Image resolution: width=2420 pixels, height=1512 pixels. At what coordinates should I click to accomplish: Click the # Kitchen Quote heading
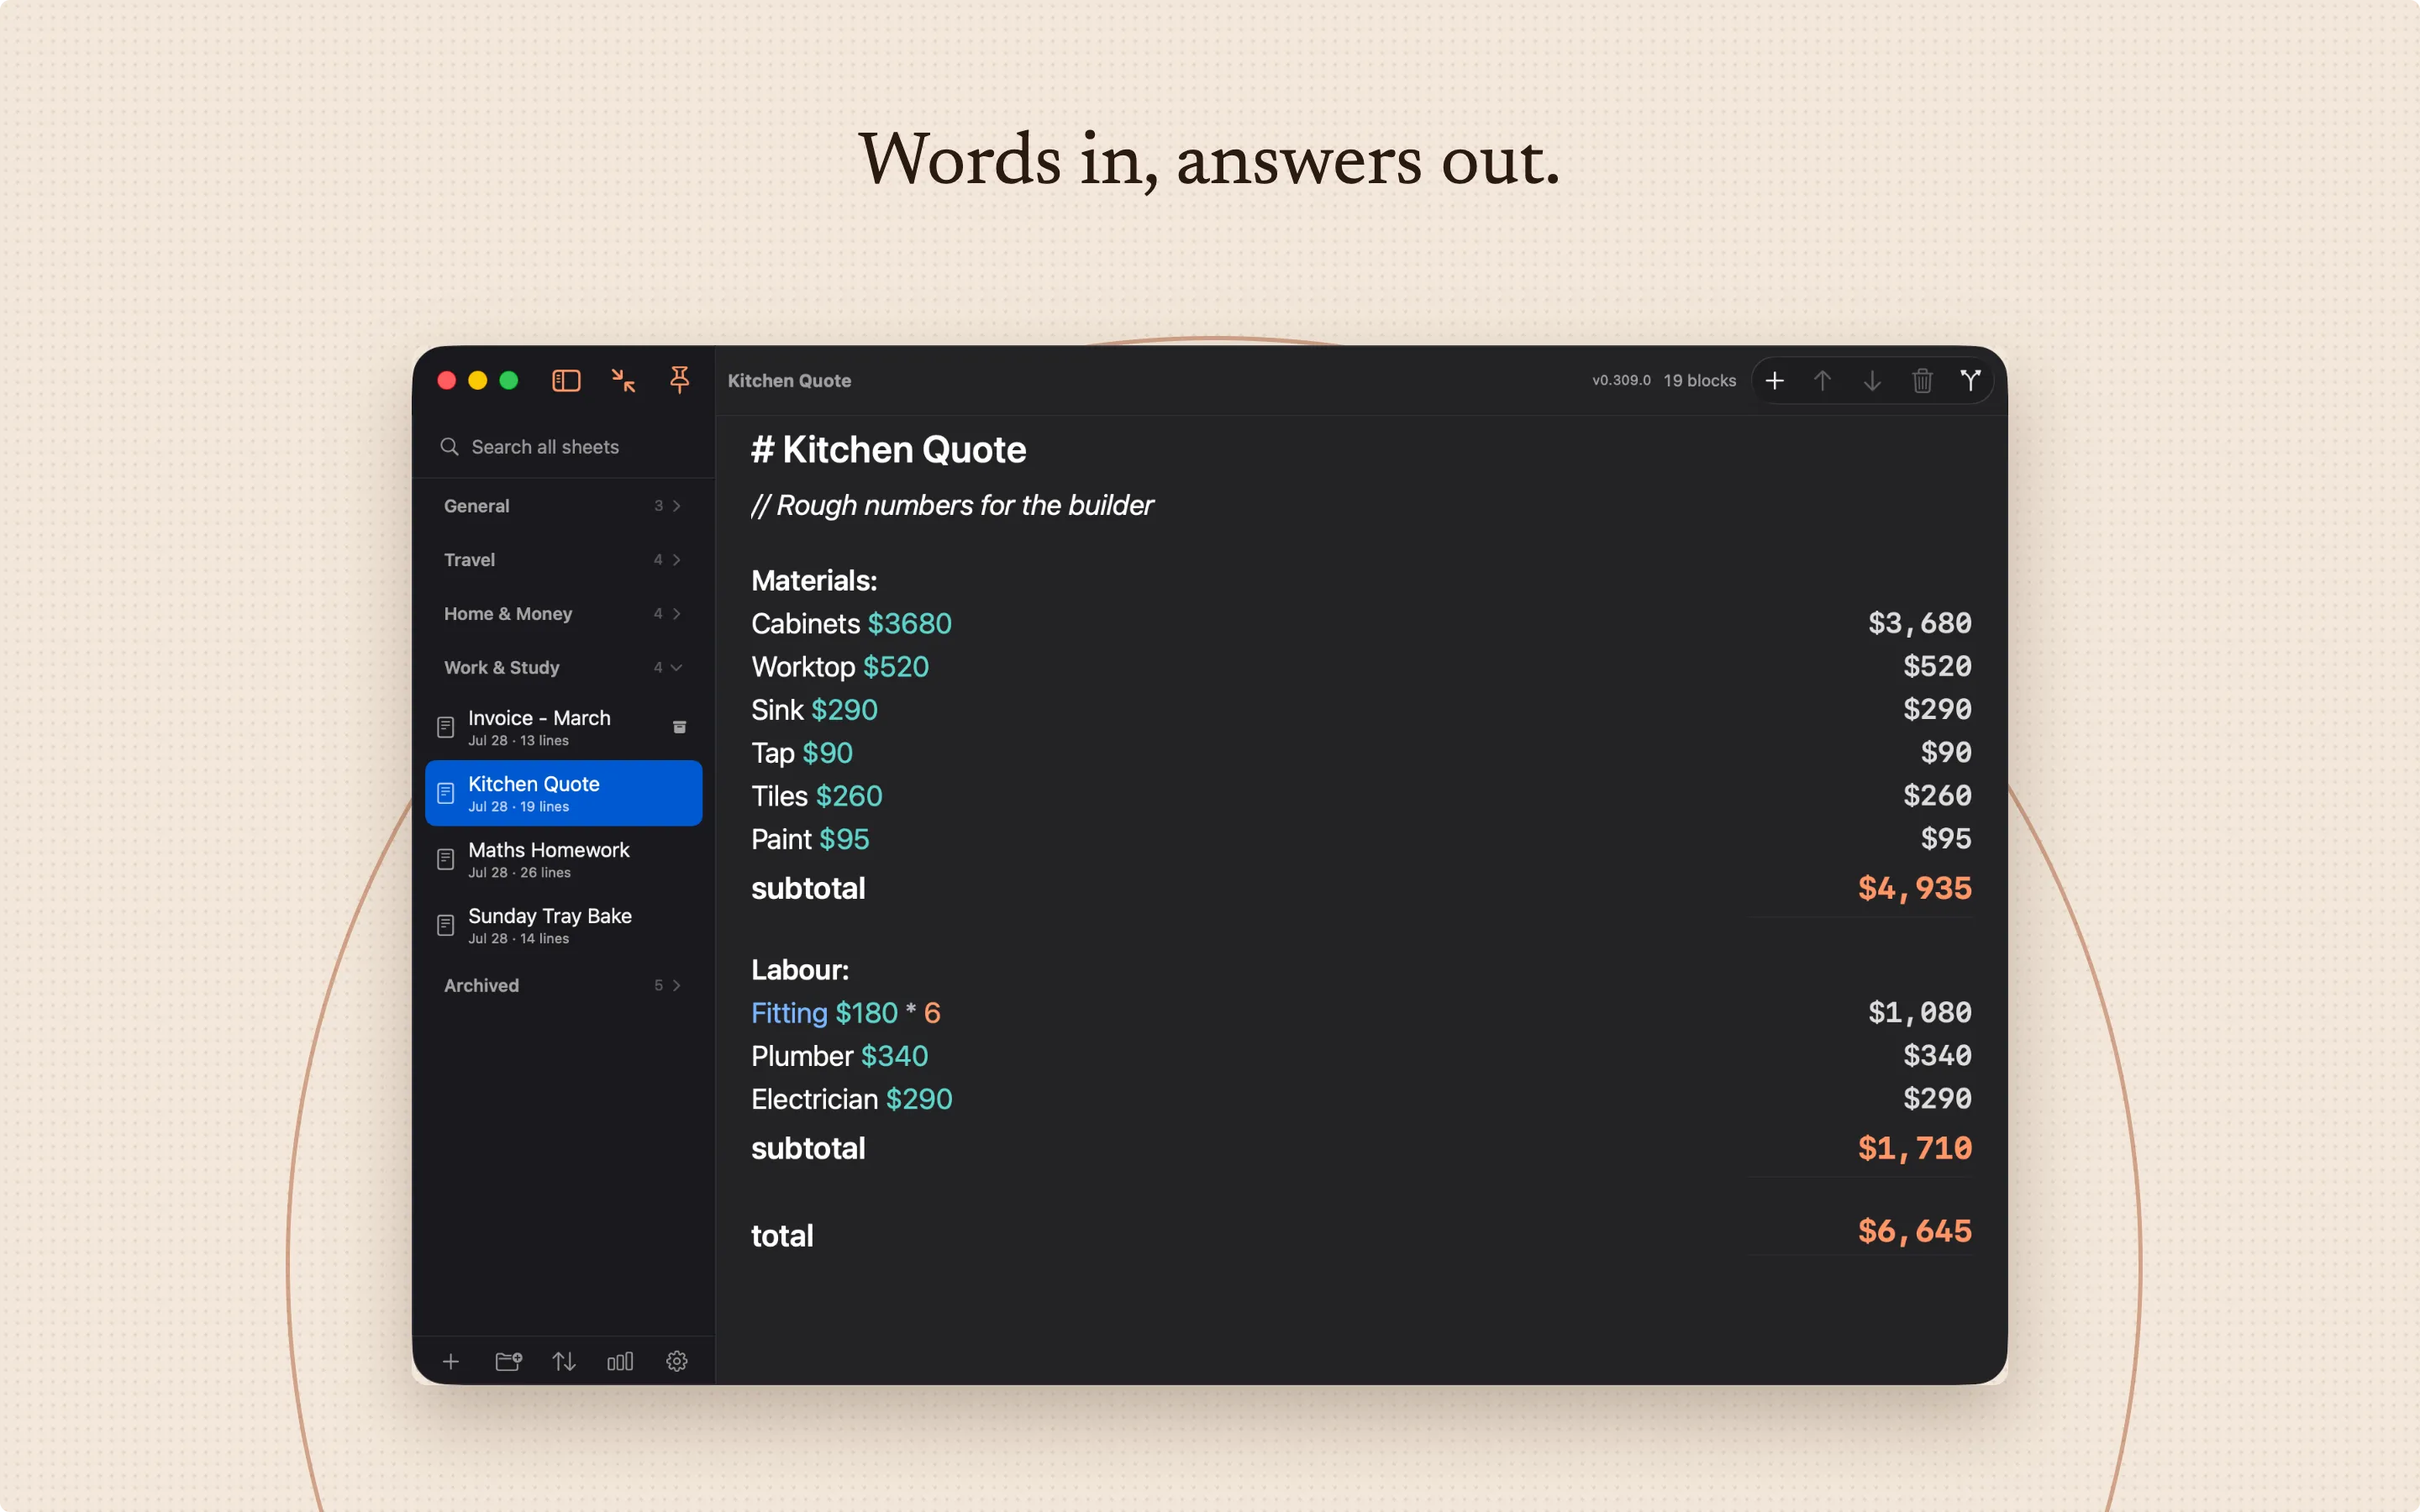[888, 450]
